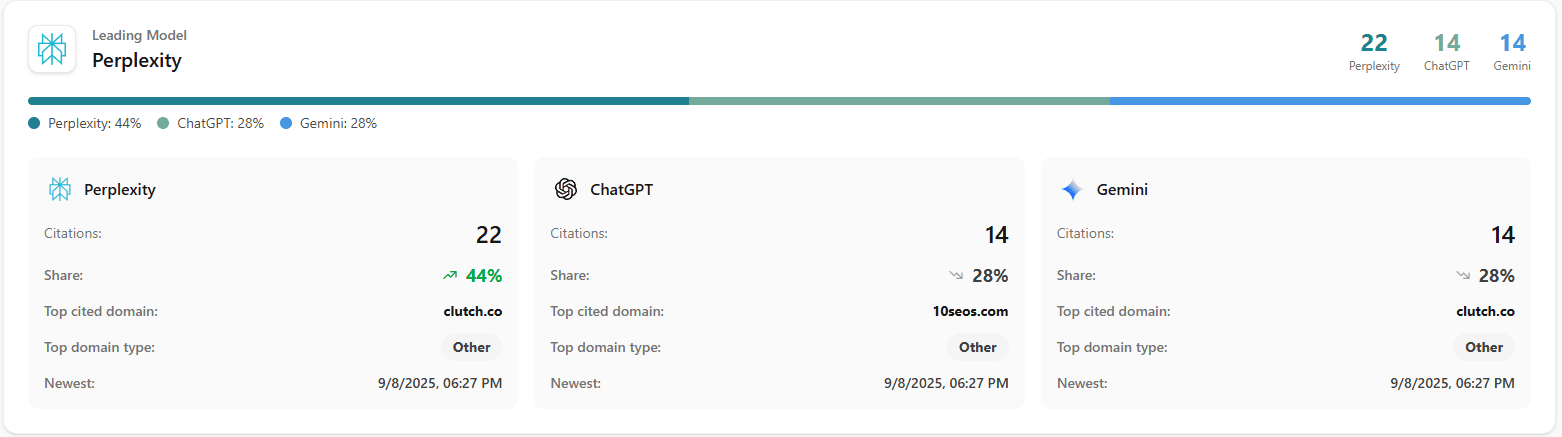The width and height of the screenshot is (1562, 437).
Task: Click citations value 14 in Gemini card
Action: pos(1503,235)
